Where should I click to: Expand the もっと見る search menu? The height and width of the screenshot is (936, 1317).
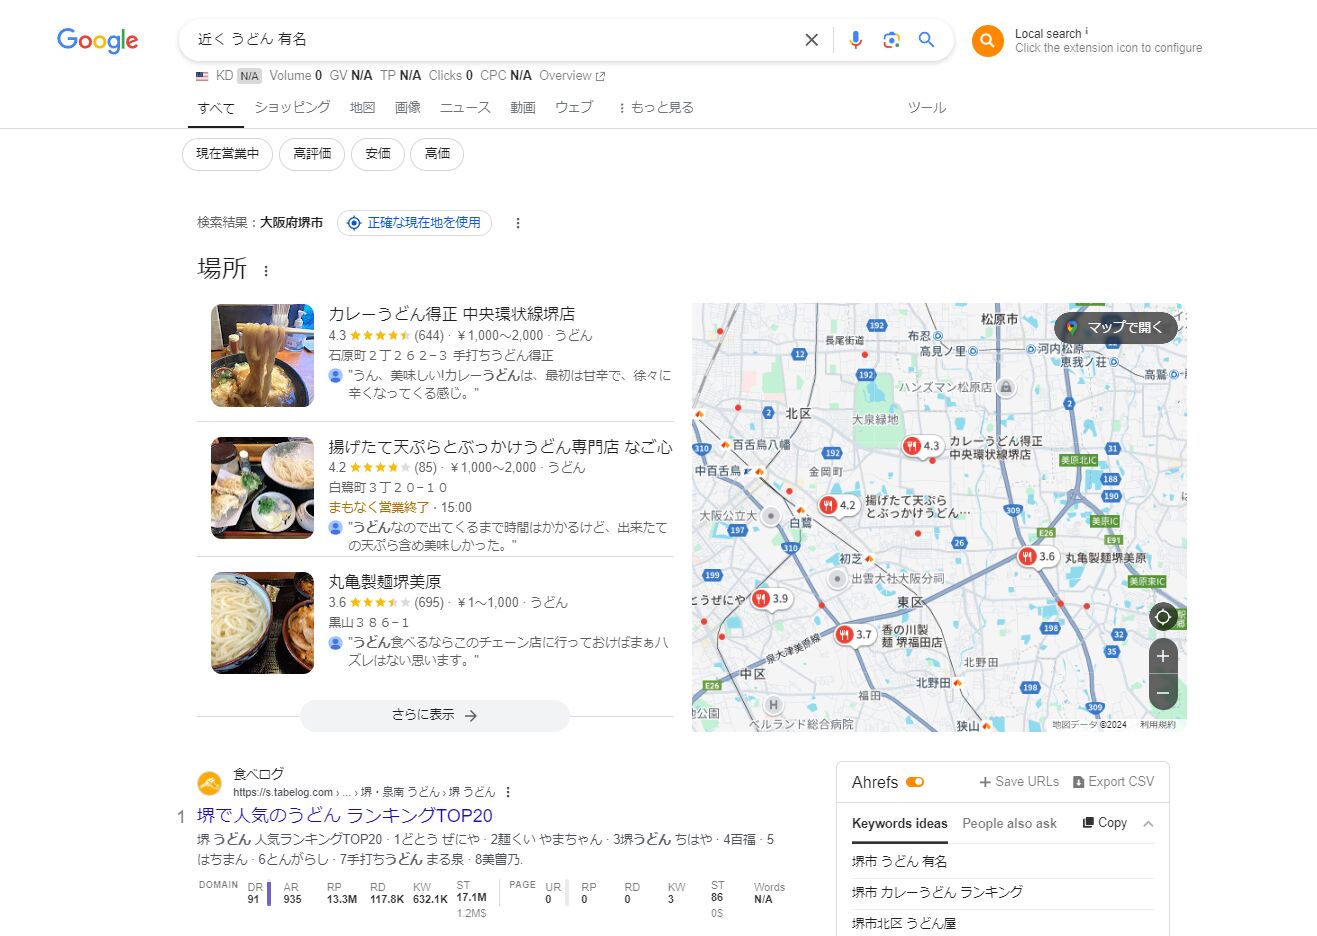tap(654, 107)
